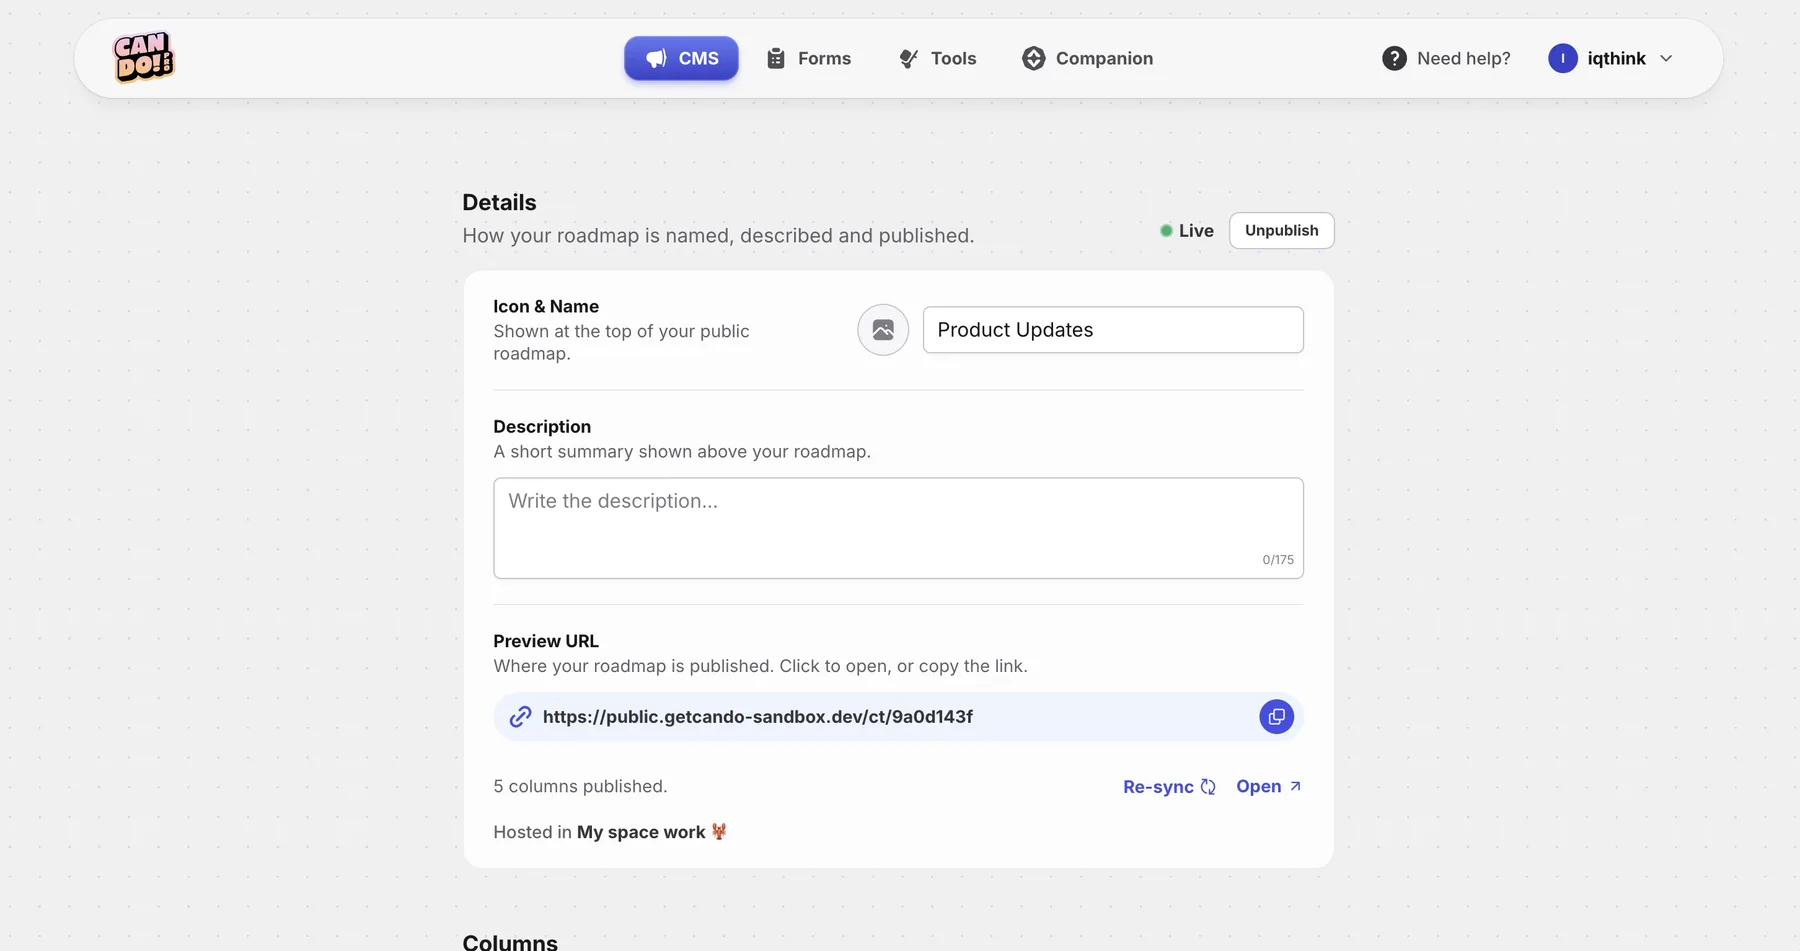The image size is (1800, 951).
Task: Click the 0/175 character counter
Action: click(1277, 560)
